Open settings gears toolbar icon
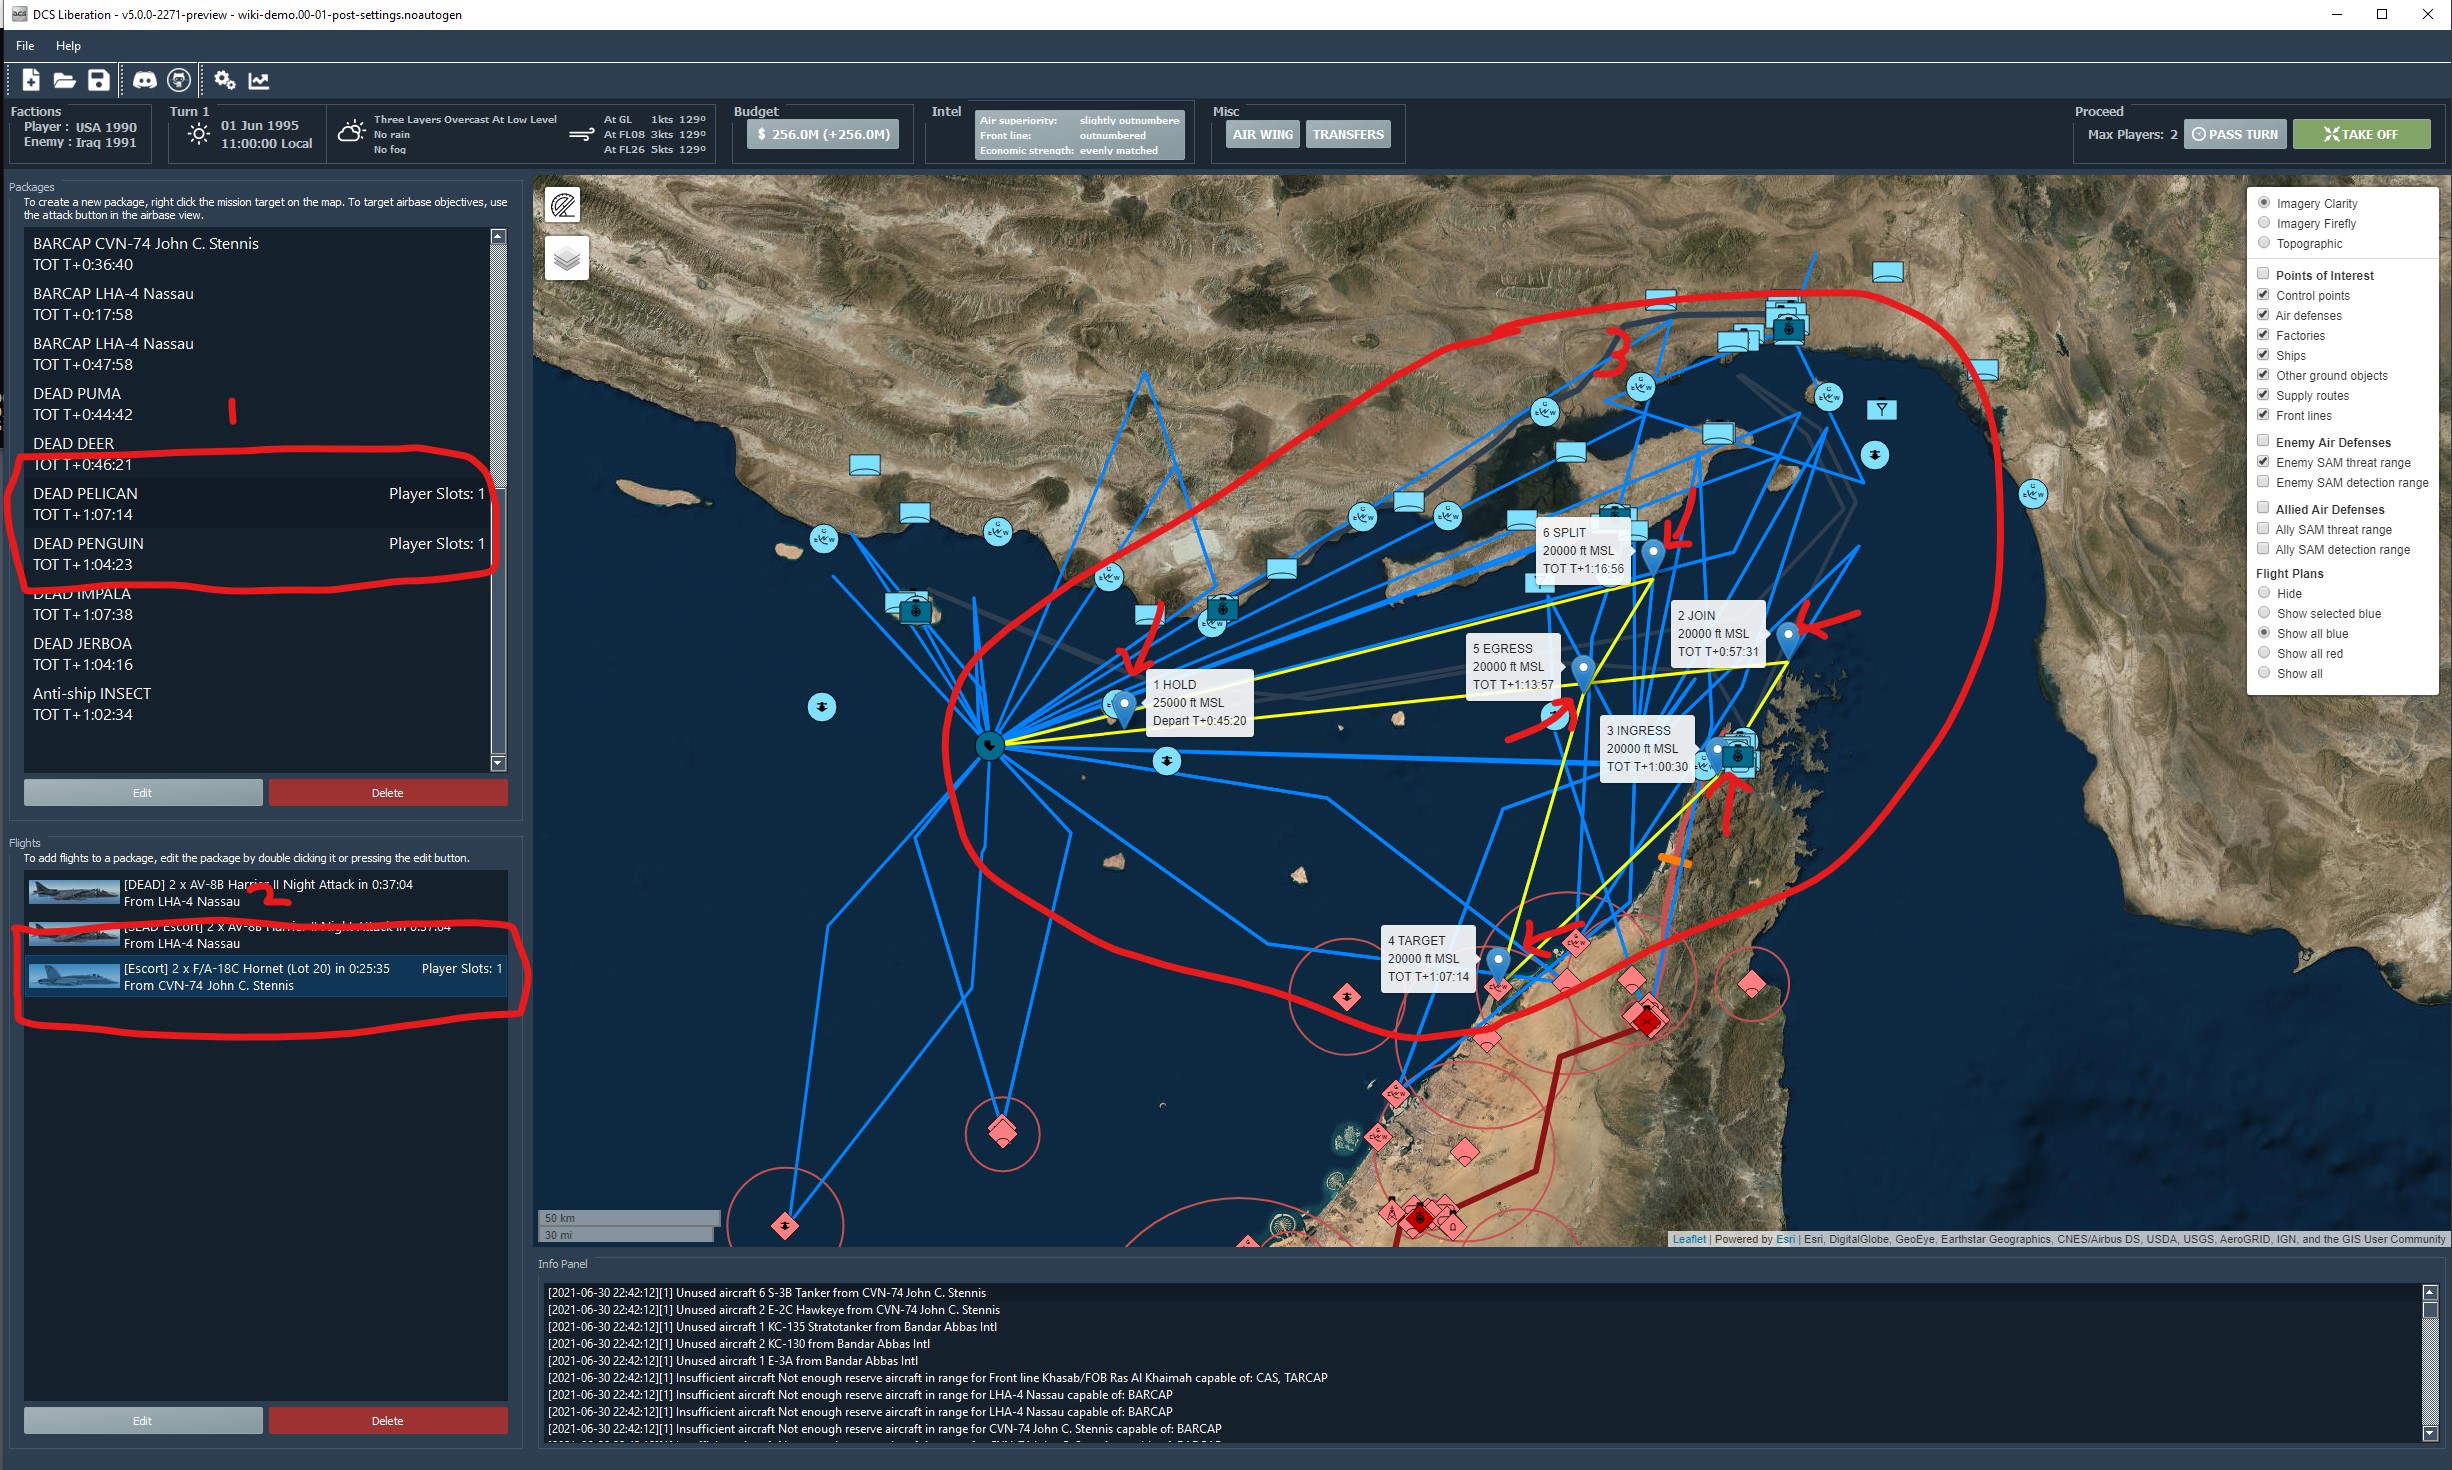Image resolution: width=2452 pixels, height=1470 pixels. pyautogui.click(x=225, y=80)
